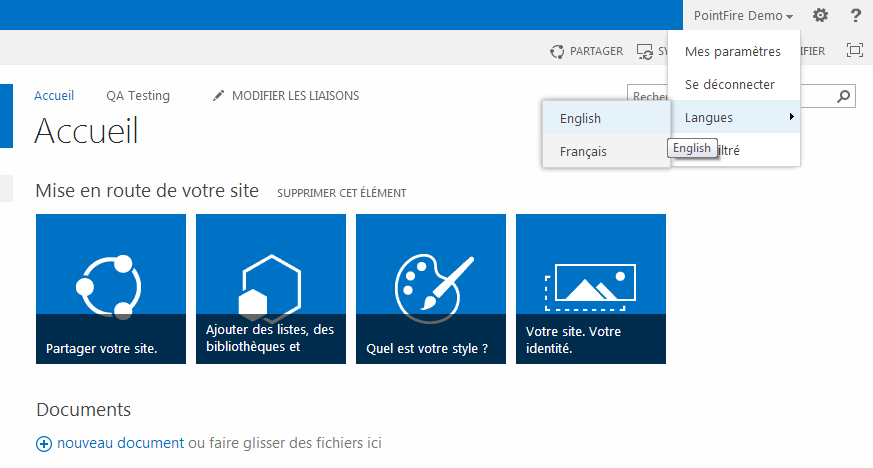Screen dimensions: 873x468
Task: Open the Votre site. Votre identité tile
Action: pos(591,289)
